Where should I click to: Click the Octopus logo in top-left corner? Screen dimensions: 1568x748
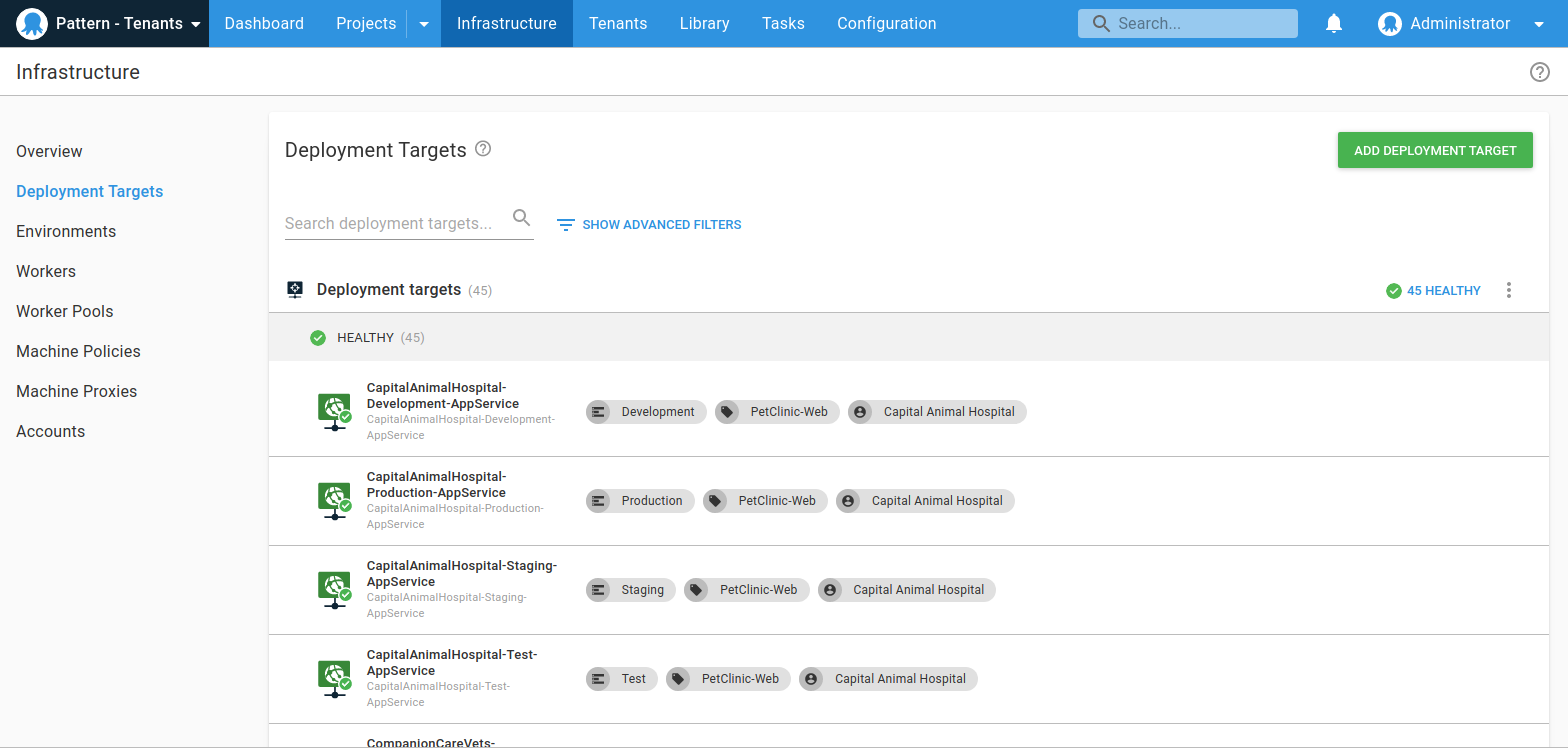click(32, 24)
